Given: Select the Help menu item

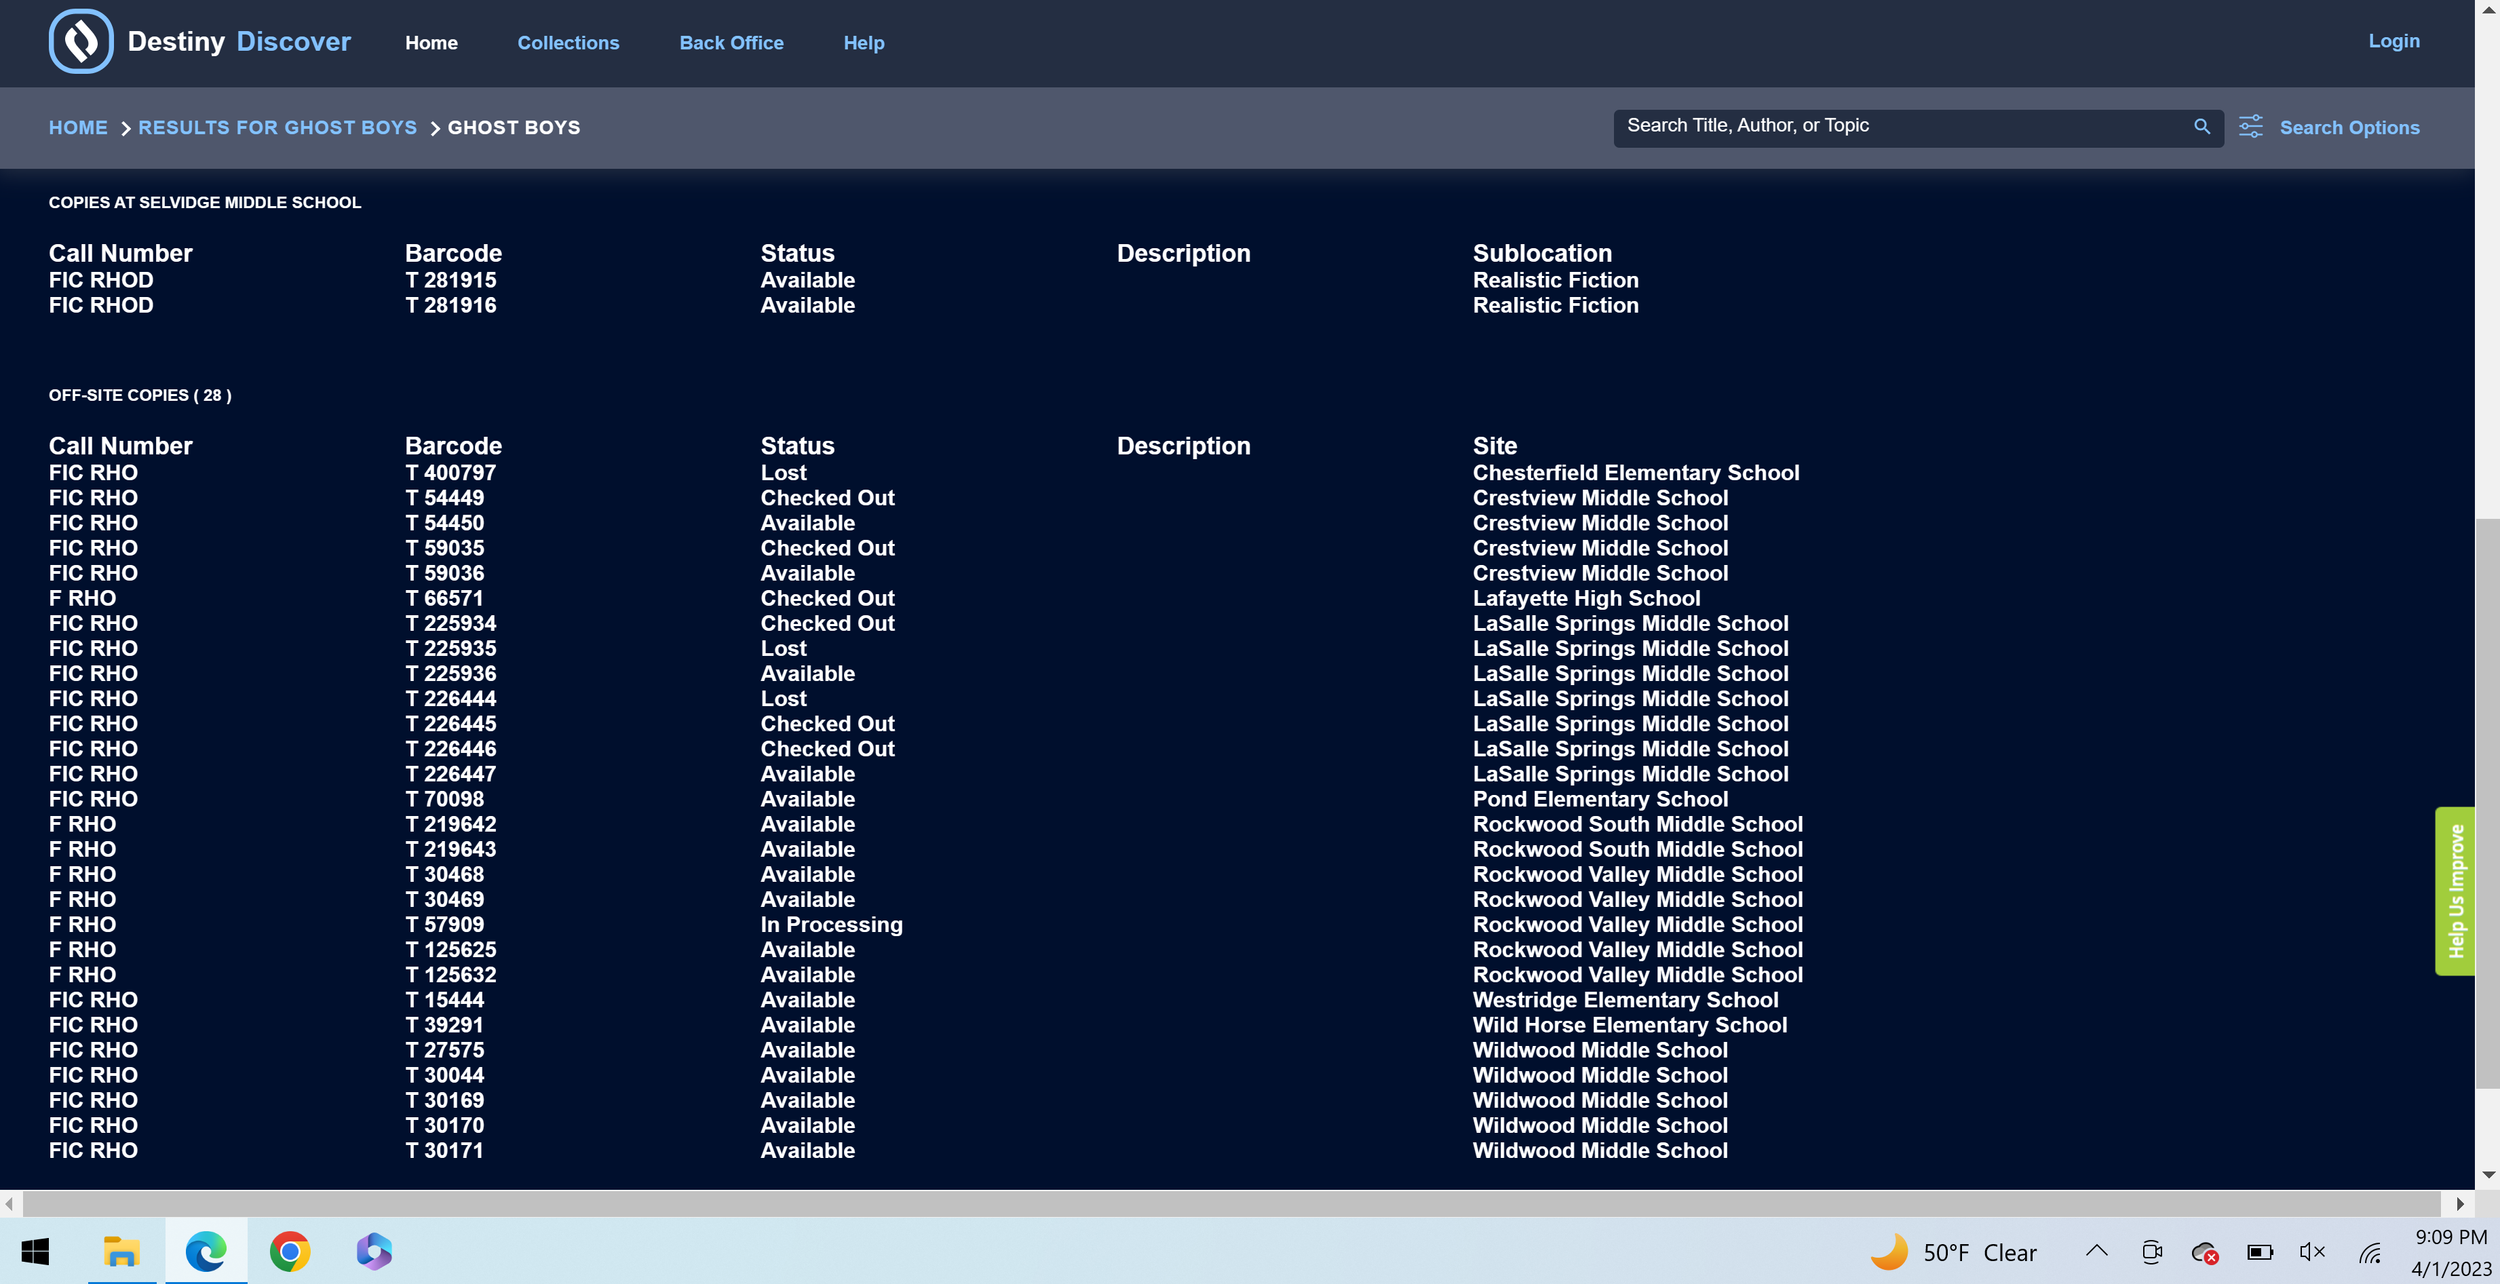Looking at the screenshot, I should click(863, 43).
